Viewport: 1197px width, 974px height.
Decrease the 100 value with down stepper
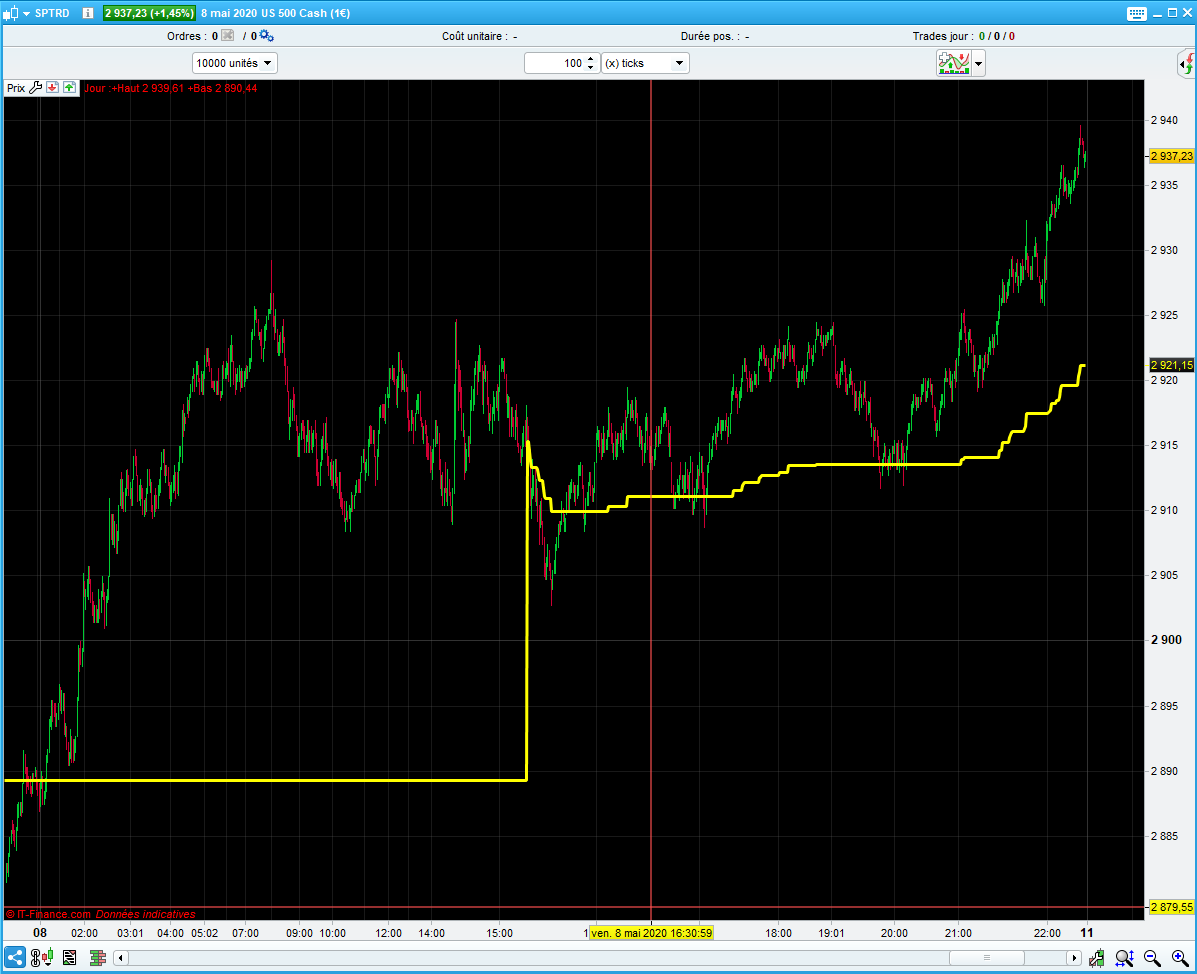point(591,68)
